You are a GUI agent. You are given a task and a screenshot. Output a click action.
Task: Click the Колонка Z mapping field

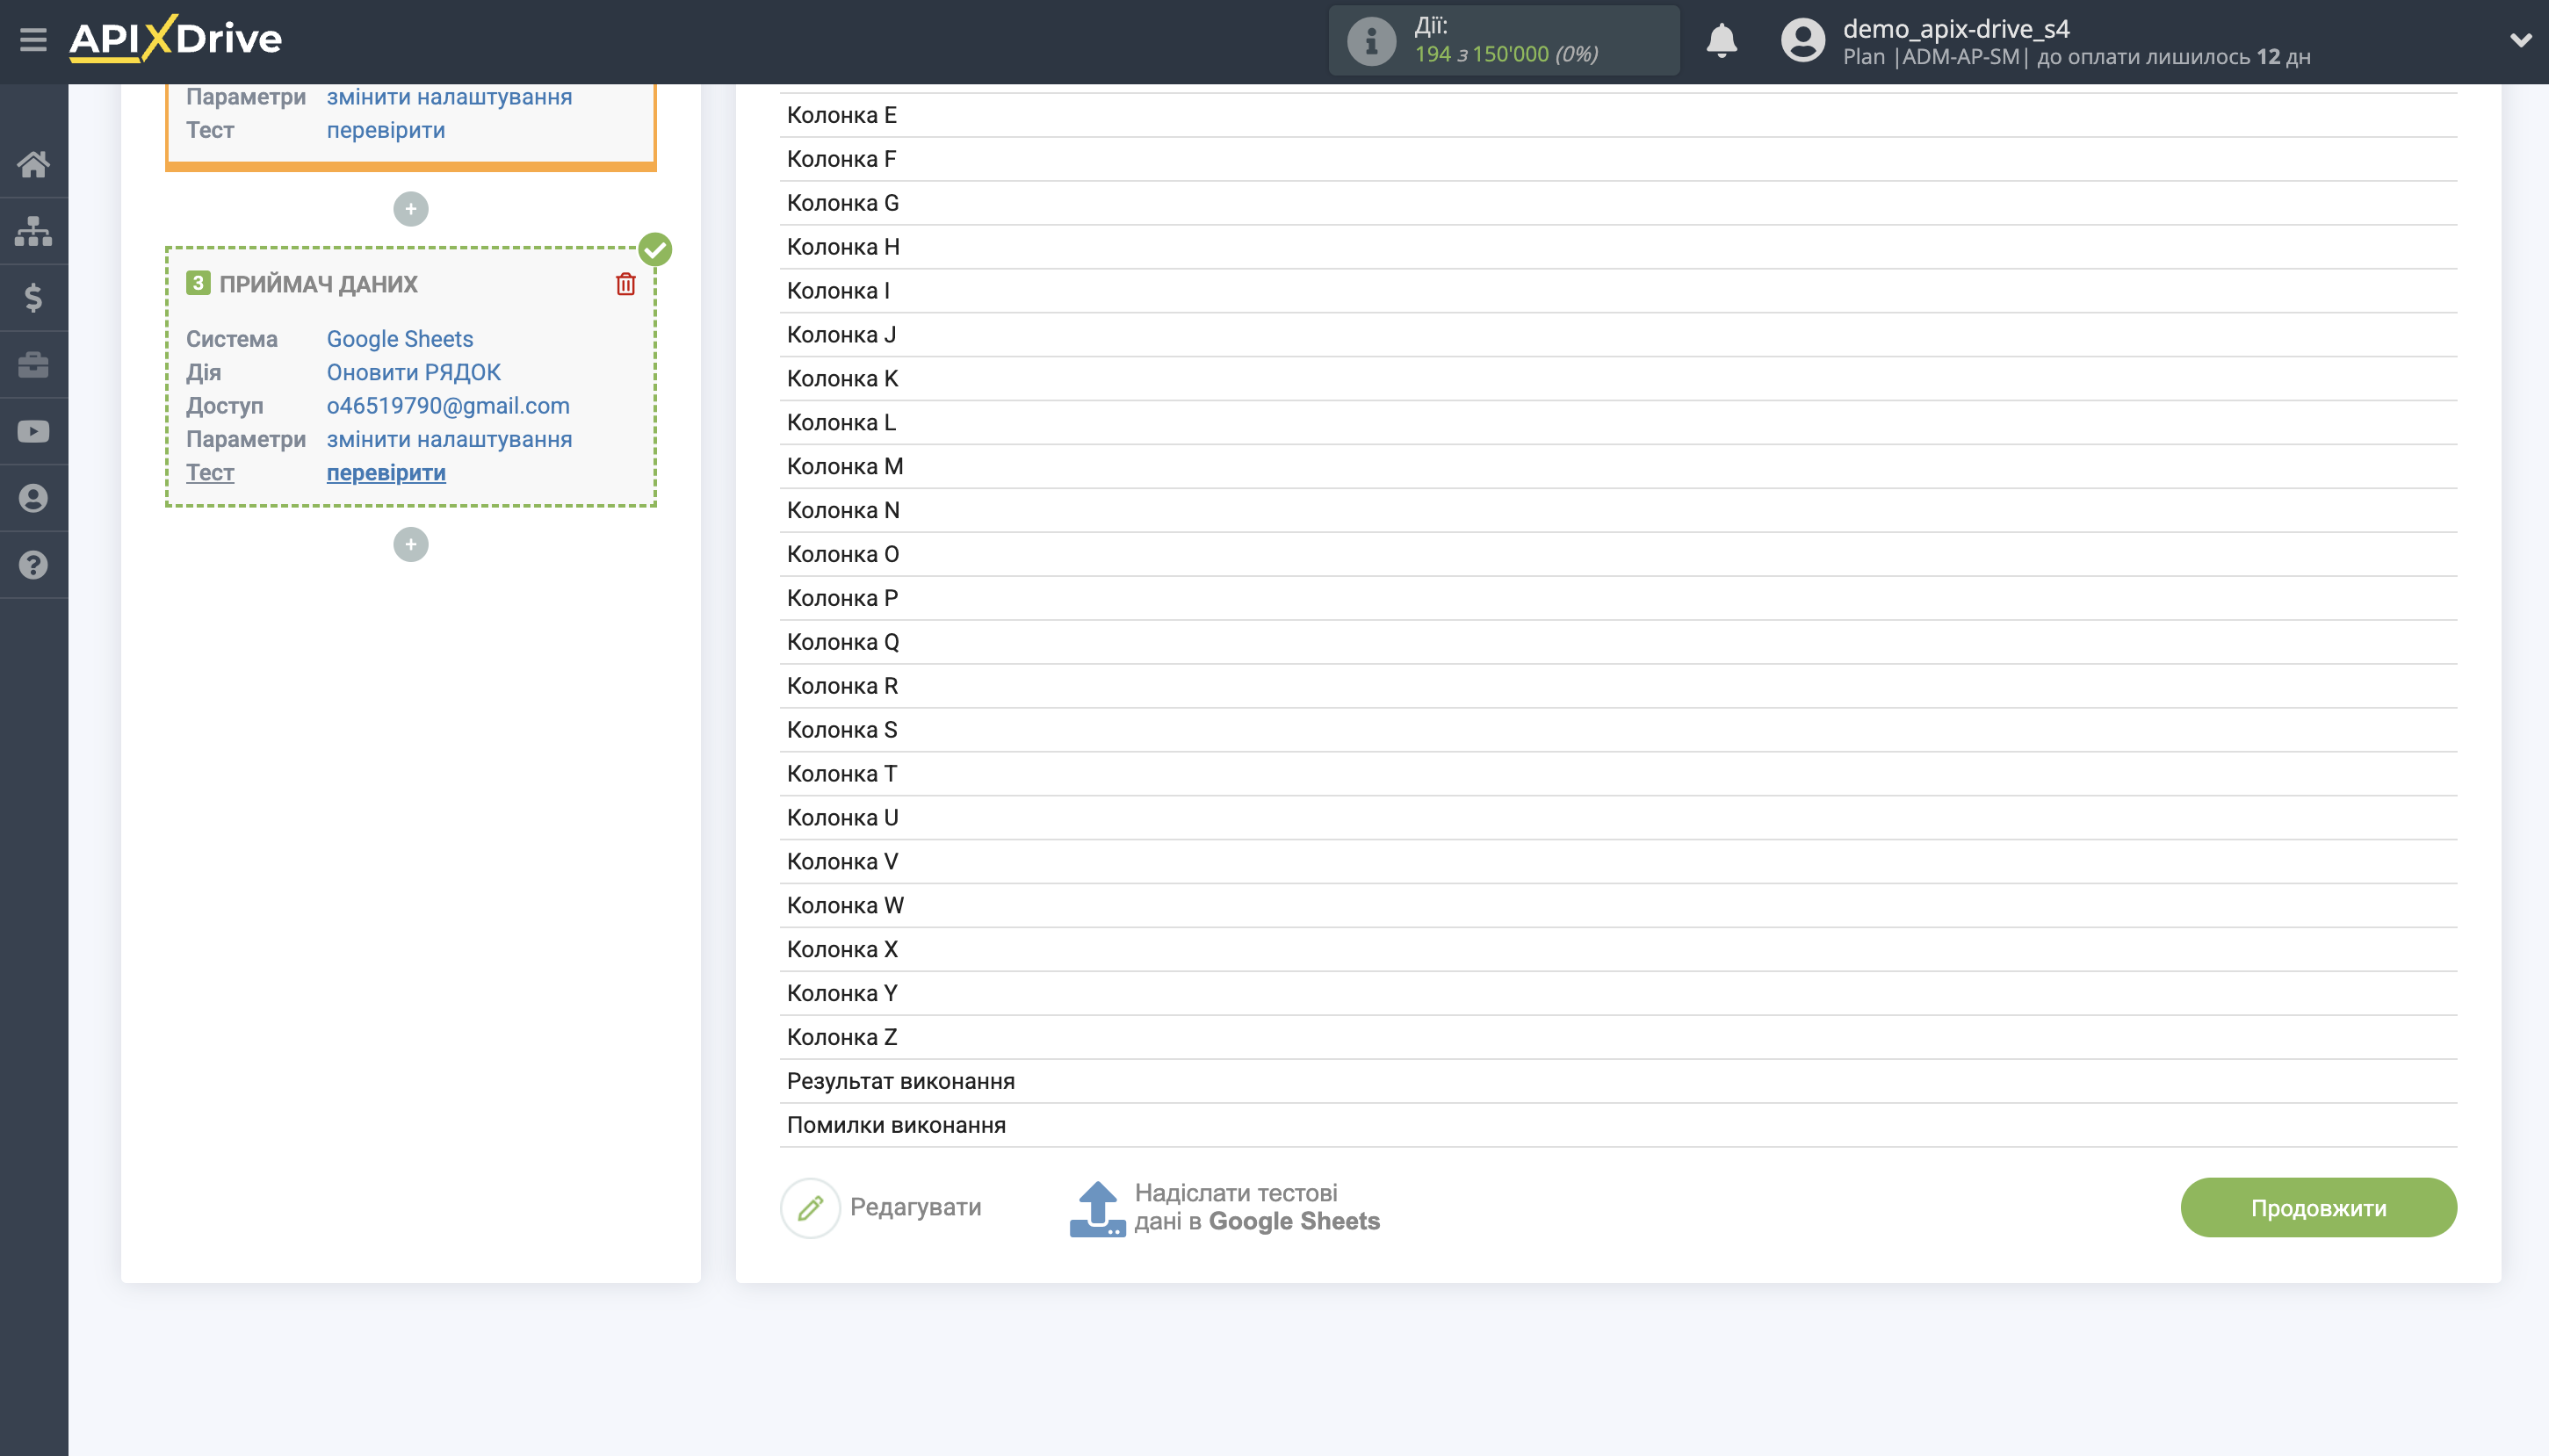[842, 1036]
